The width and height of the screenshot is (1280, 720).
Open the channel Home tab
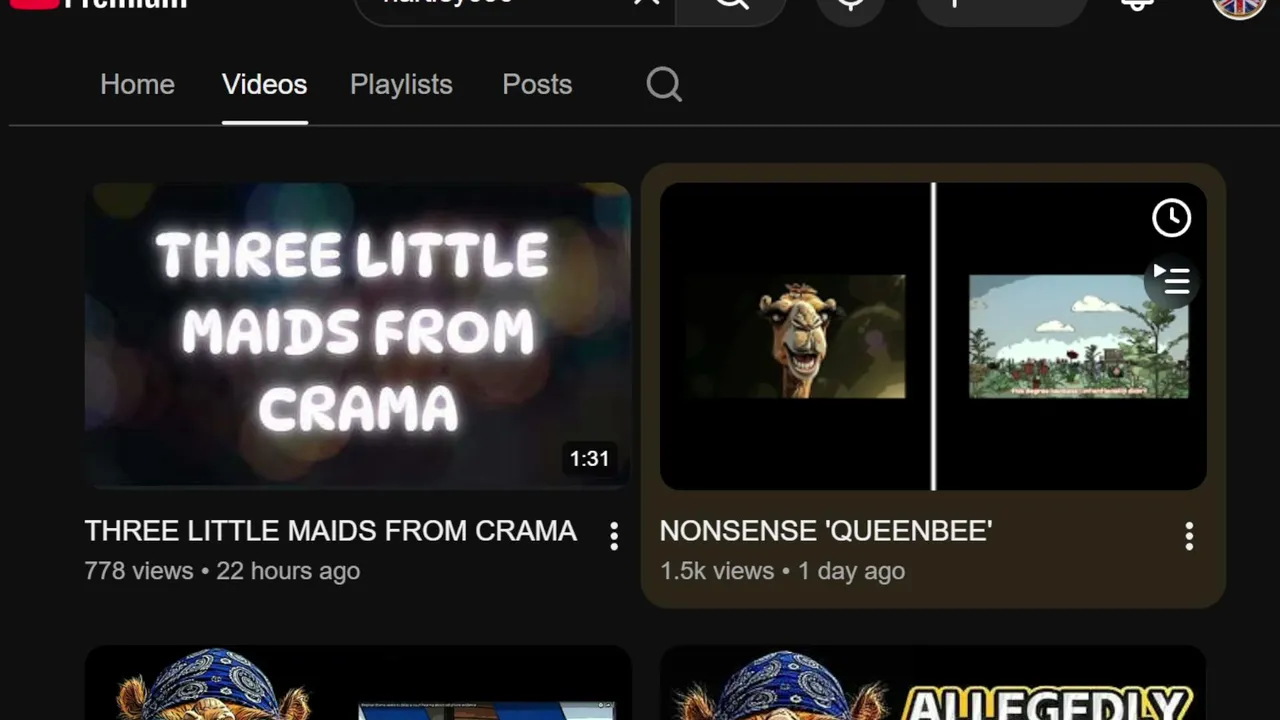point(137,84)
